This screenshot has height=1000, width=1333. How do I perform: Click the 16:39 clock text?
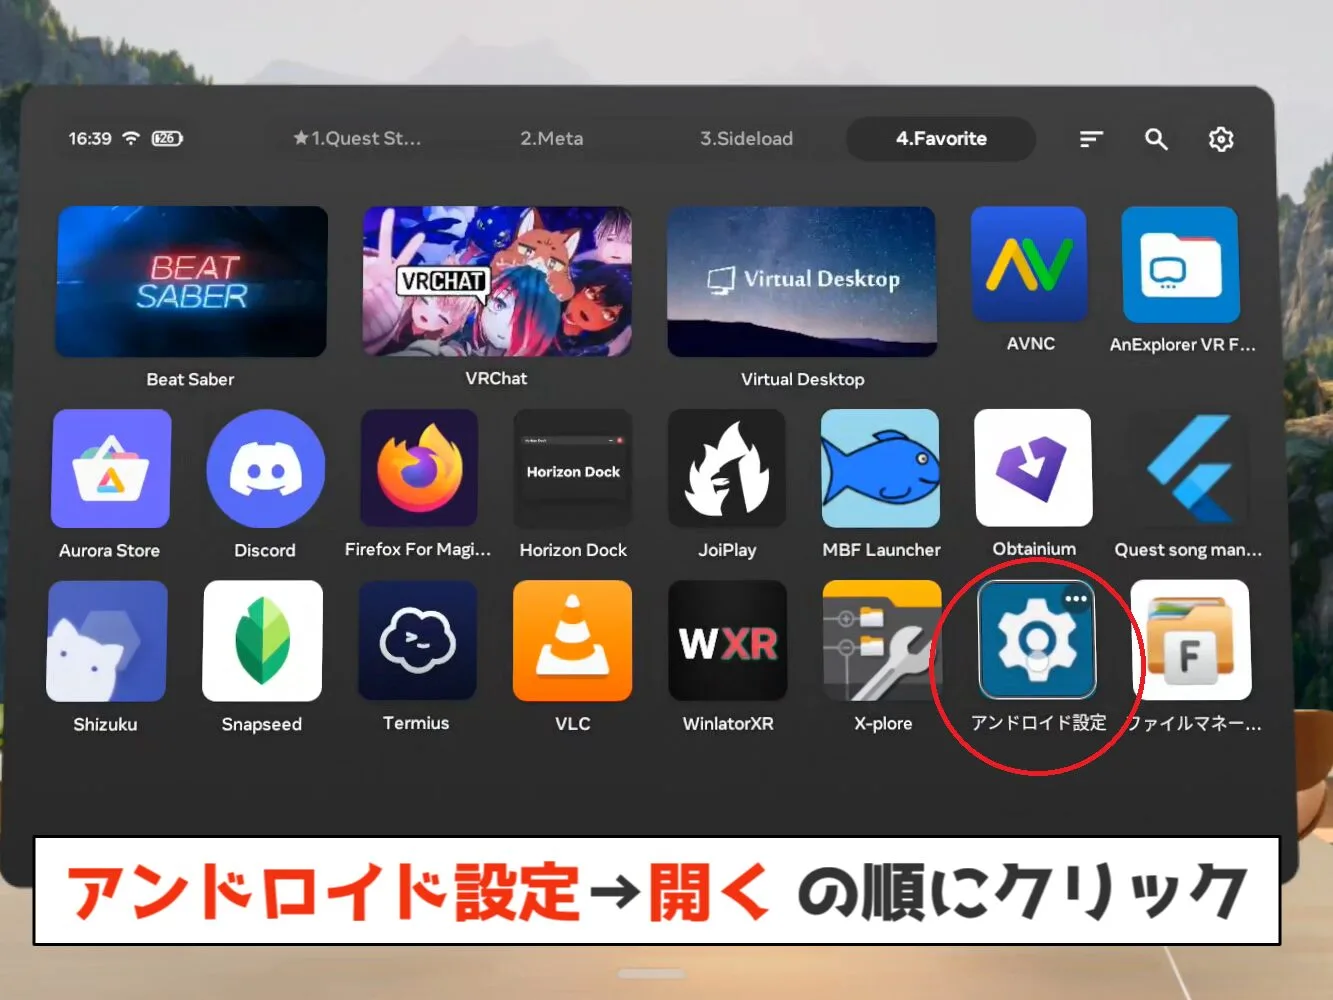pos(90,138)
